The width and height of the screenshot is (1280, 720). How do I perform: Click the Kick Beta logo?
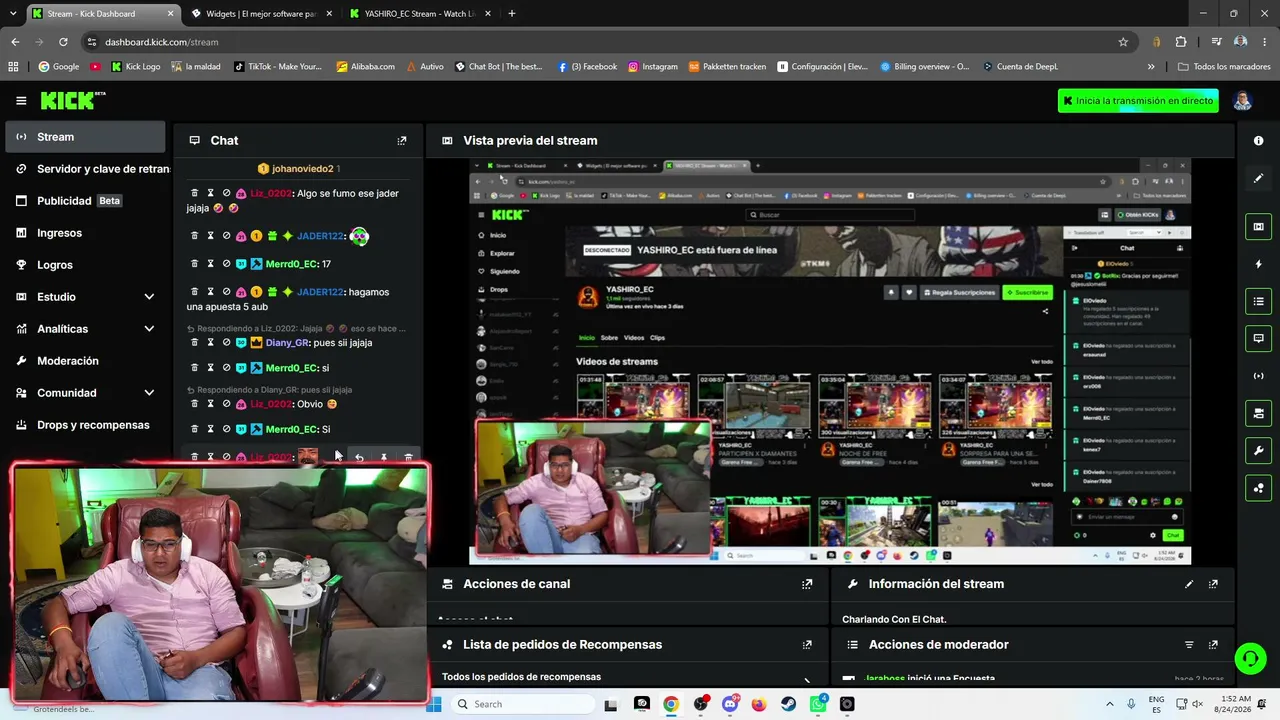(x=73, y=100)
